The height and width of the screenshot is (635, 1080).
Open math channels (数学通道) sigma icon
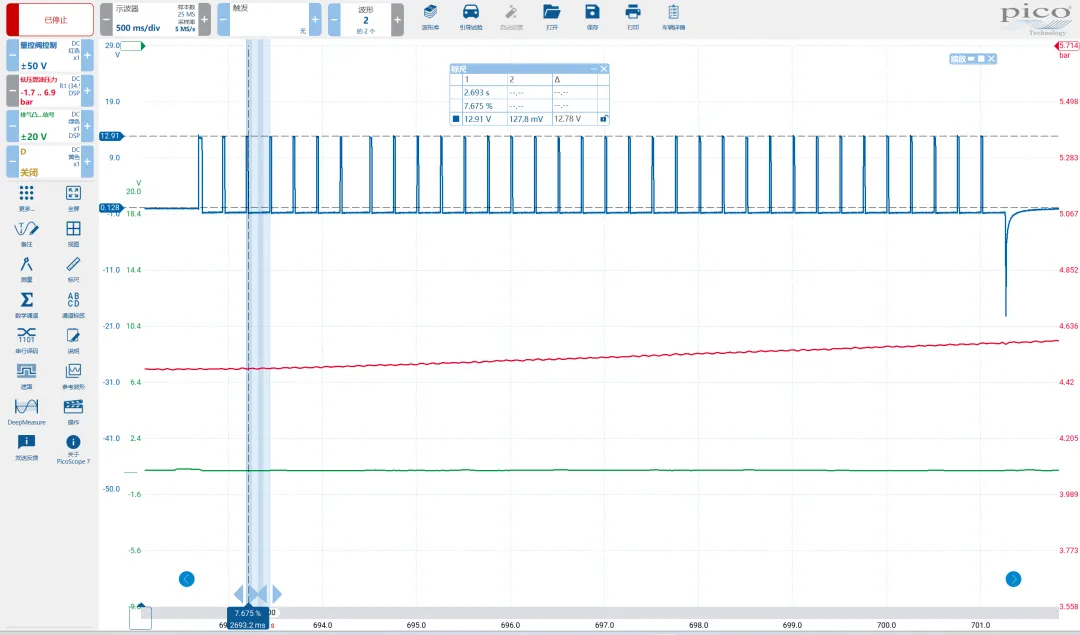coord(27,304)
